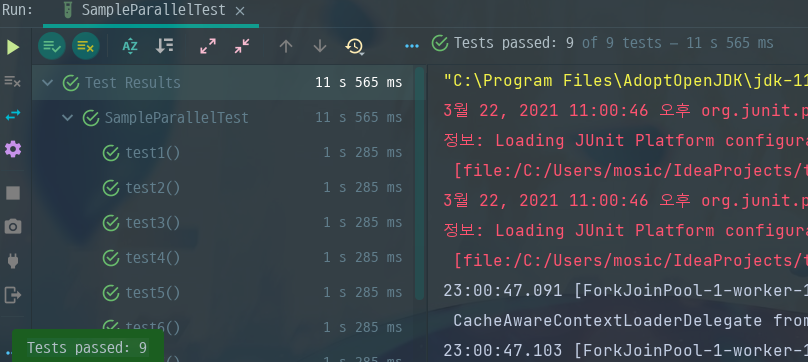Image resolution: width=808 pixels, height=362 pixels.
Task: Collapse all test nodes
Action: (x=242, y=46)
